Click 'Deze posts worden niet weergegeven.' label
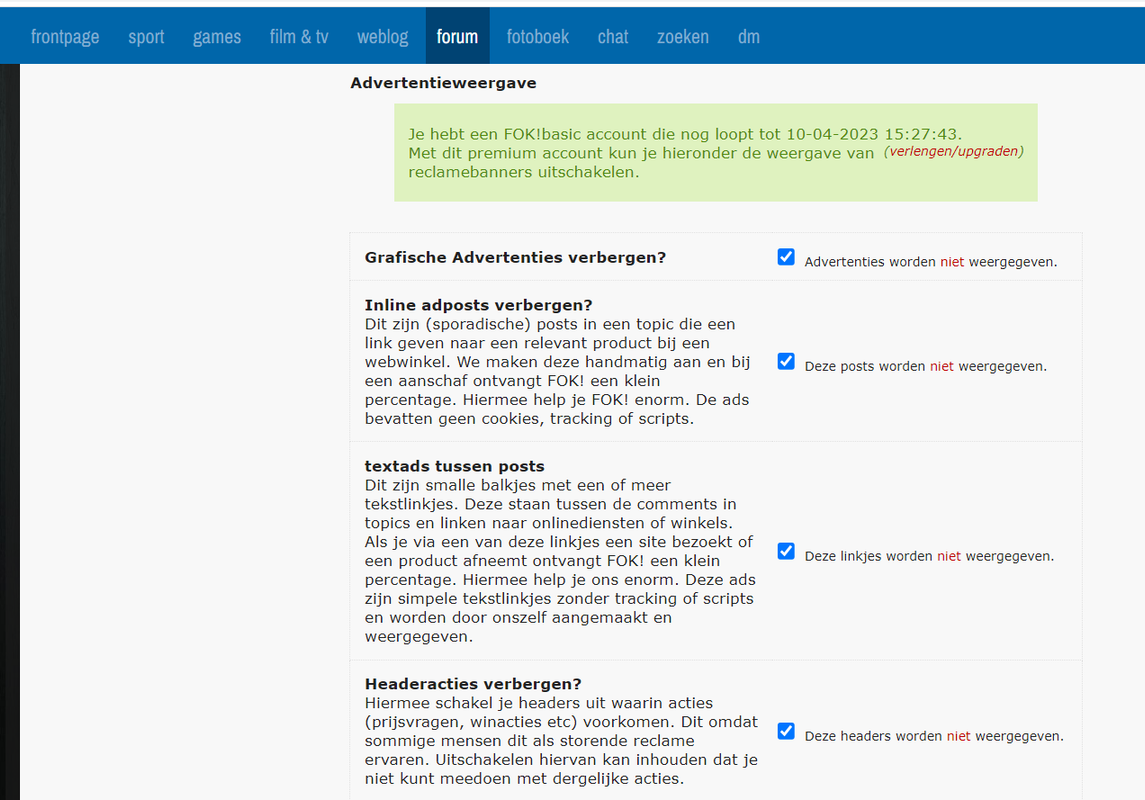 [925, 366]
